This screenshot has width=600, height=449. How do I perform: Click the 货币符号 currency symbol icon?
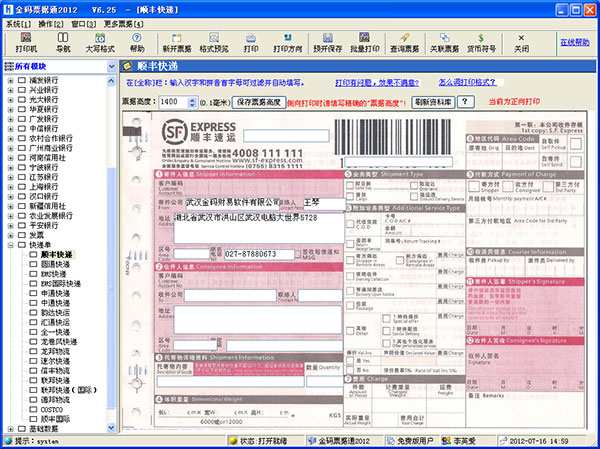481,38
